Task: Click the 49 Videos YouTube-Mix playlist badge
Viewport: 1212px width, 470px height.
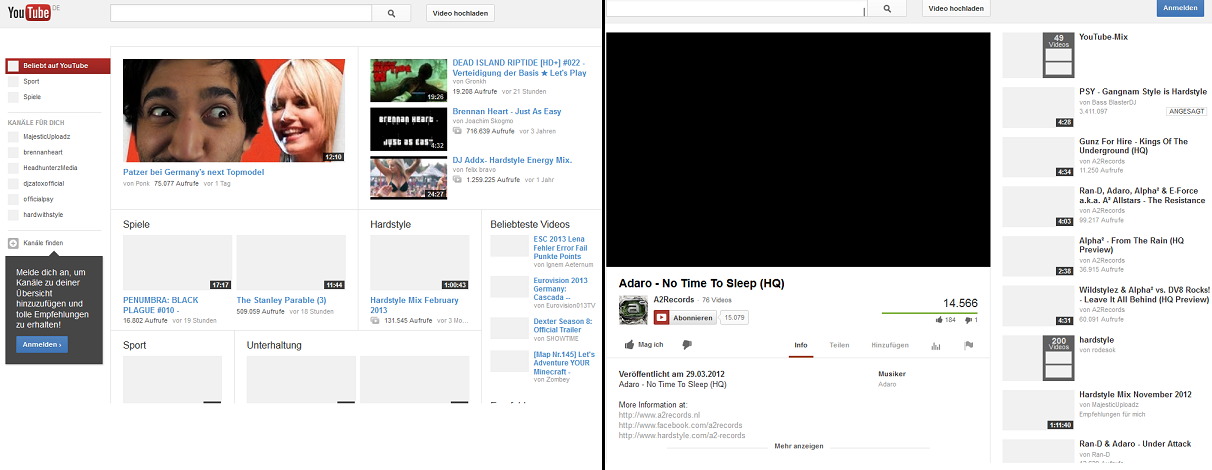Action: pos(1058,55)
